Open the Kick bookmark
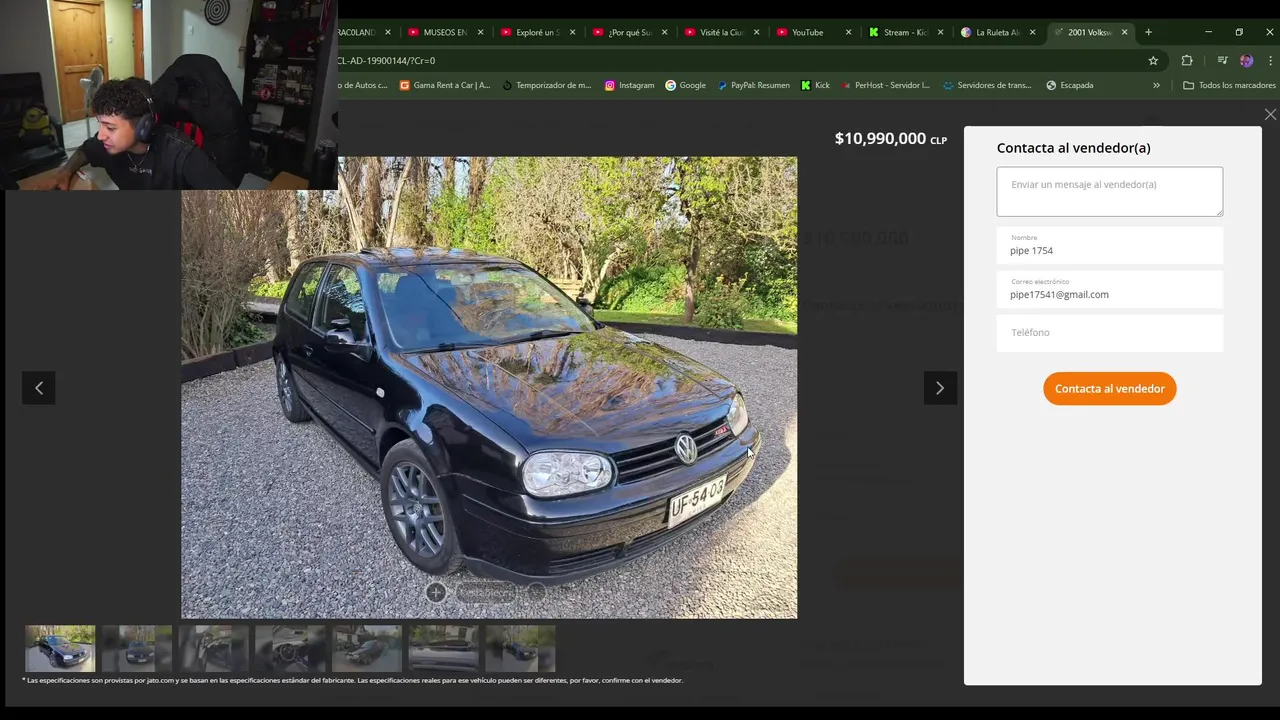The image size is (1280, 720). point(815,85)
